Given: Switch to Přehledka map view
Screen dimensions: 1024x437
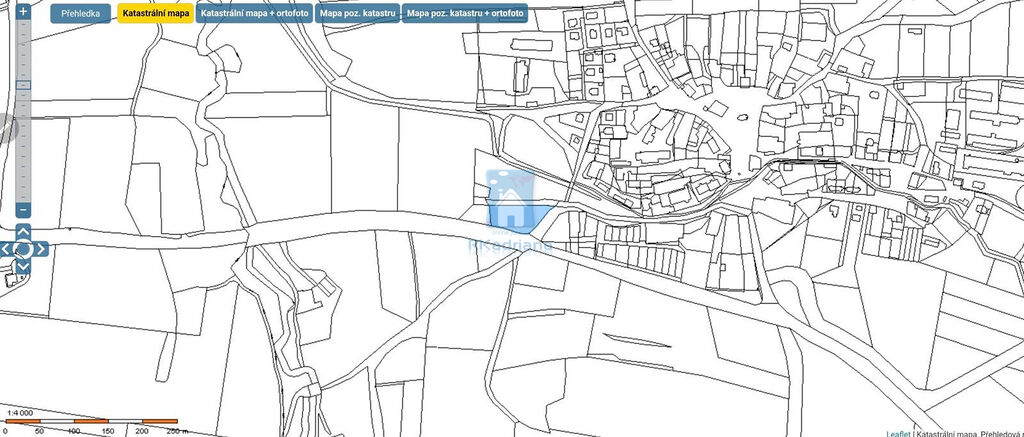Looking at the screenshot, I should click(x=80, y=15).
